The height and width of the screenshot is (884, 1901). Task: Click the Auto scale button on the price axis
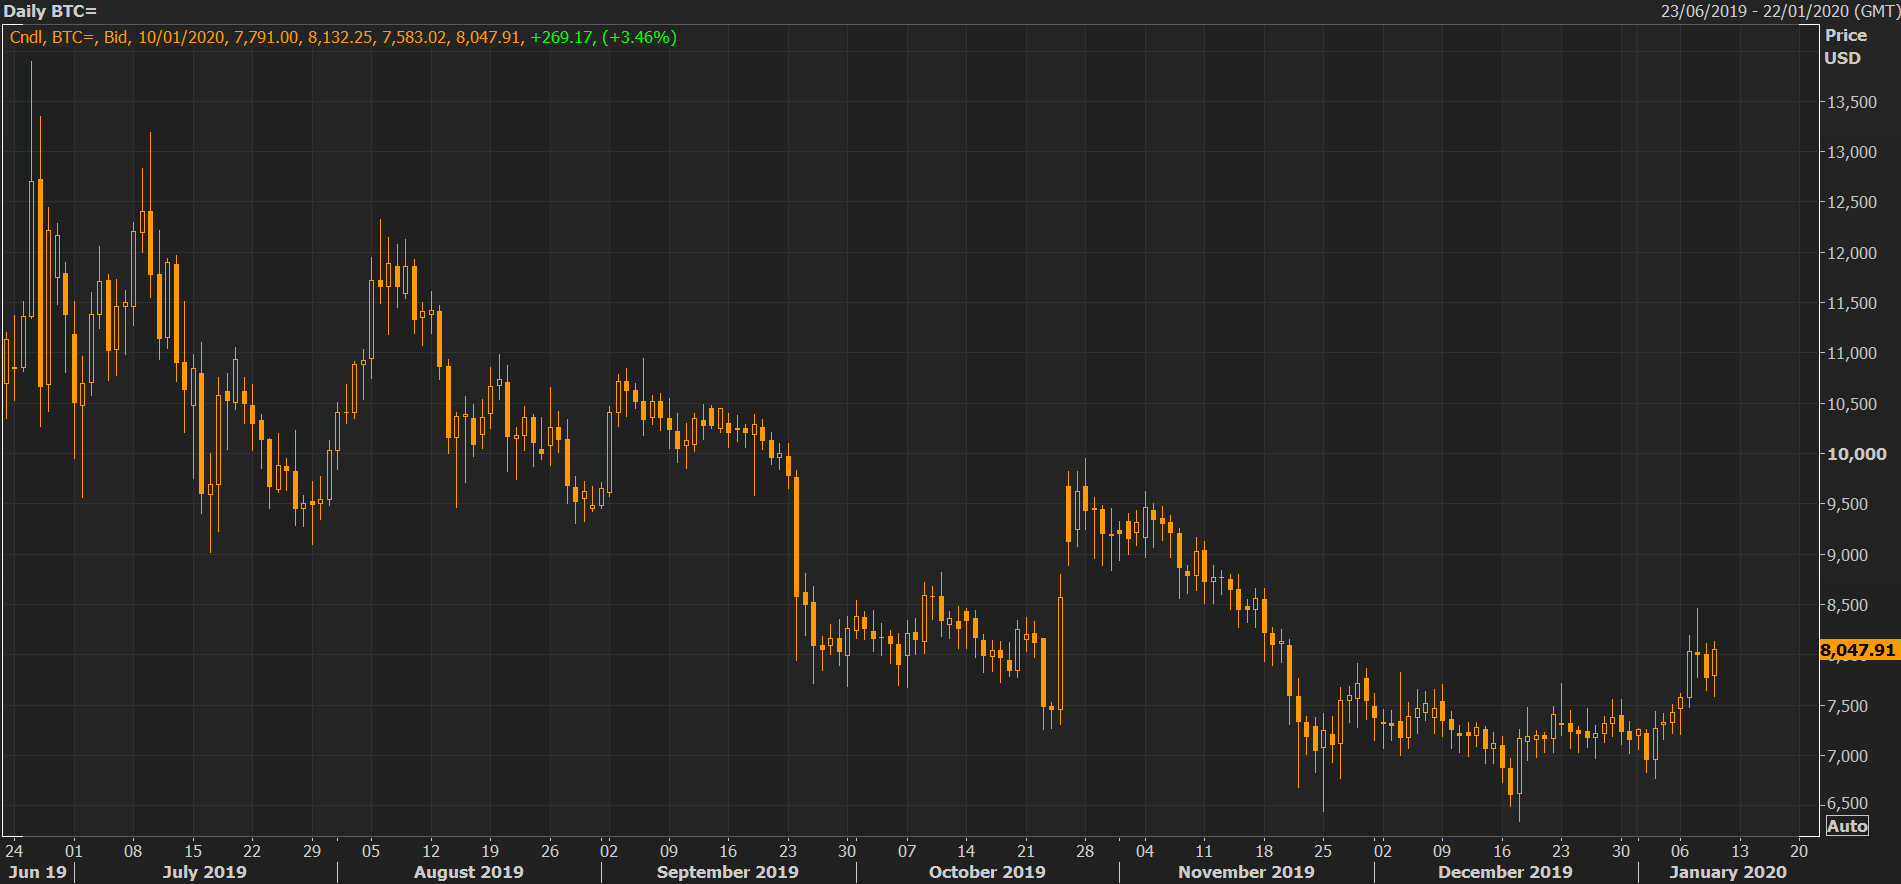[1847, 826]
